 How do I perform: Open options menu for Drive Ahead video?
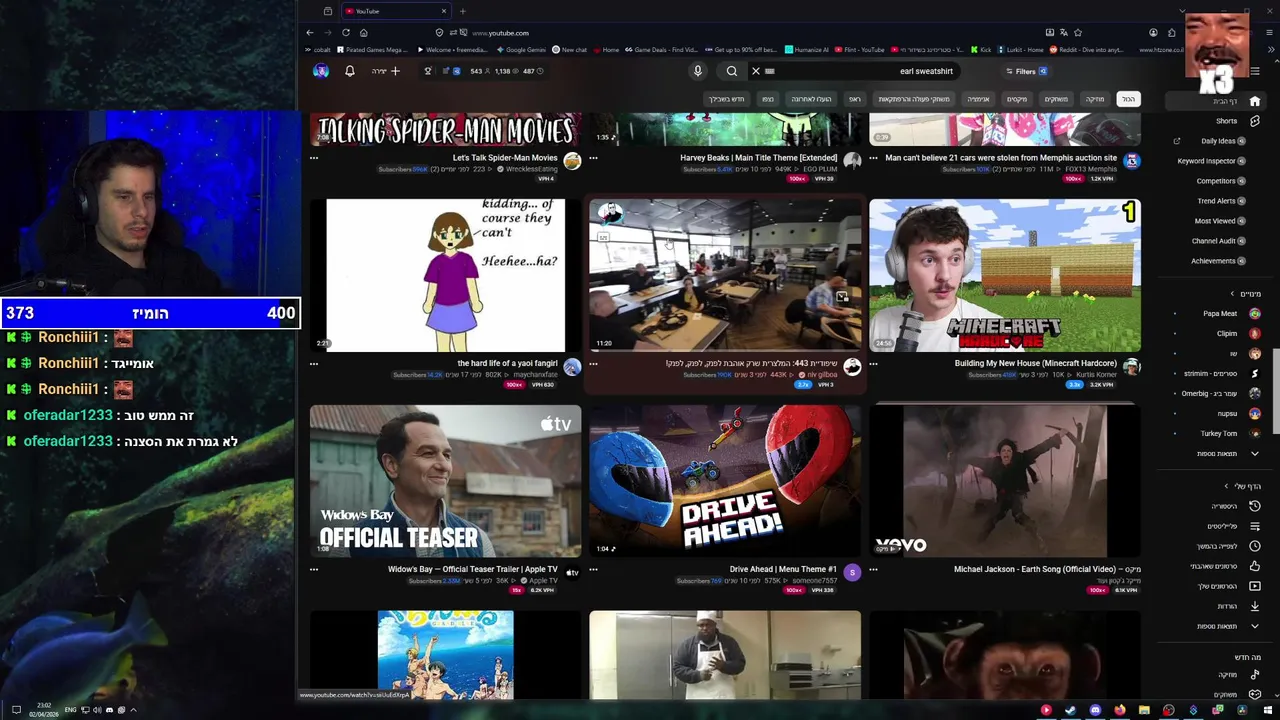click(593, 570)
